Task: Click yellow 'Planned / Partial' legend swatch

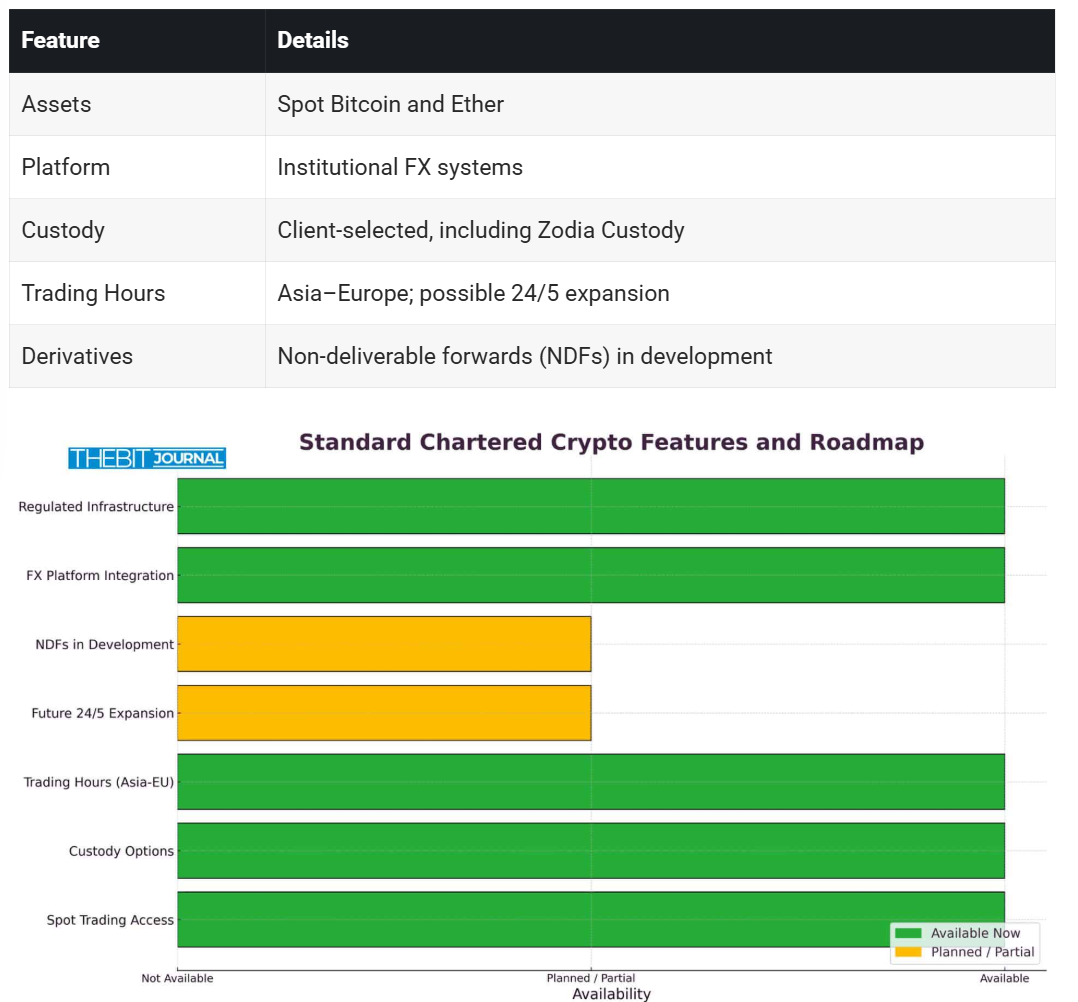Action: pos(908,952)
